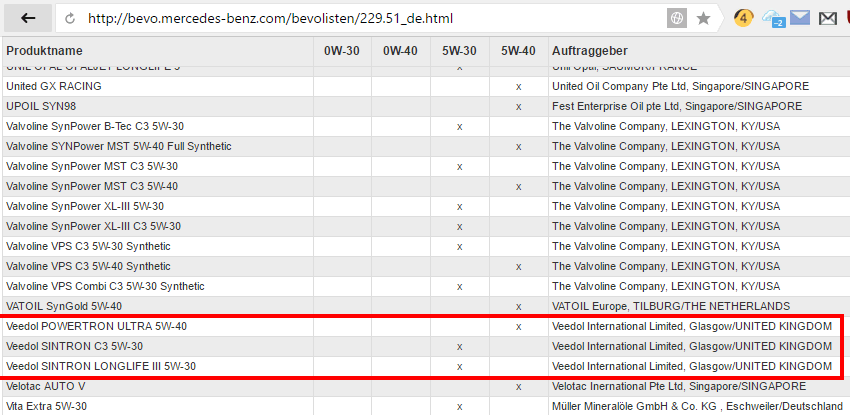This screenshot has height=415, width=850.
Task: Click the United GX RACING product row
Action: [53, 86]
